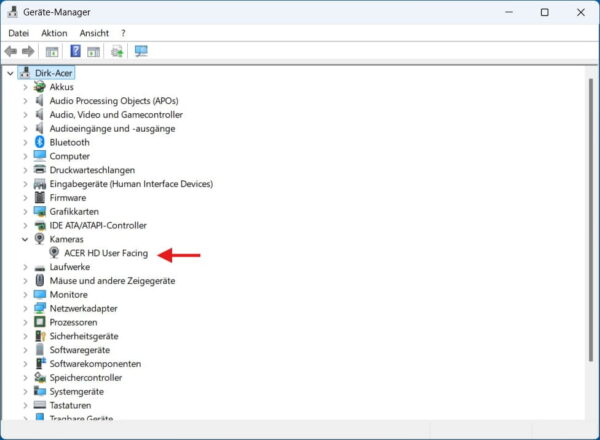Viewport: 600px width, 440px height.
Task: Select the Prozessoren label
Action: (x=73, y=322)
